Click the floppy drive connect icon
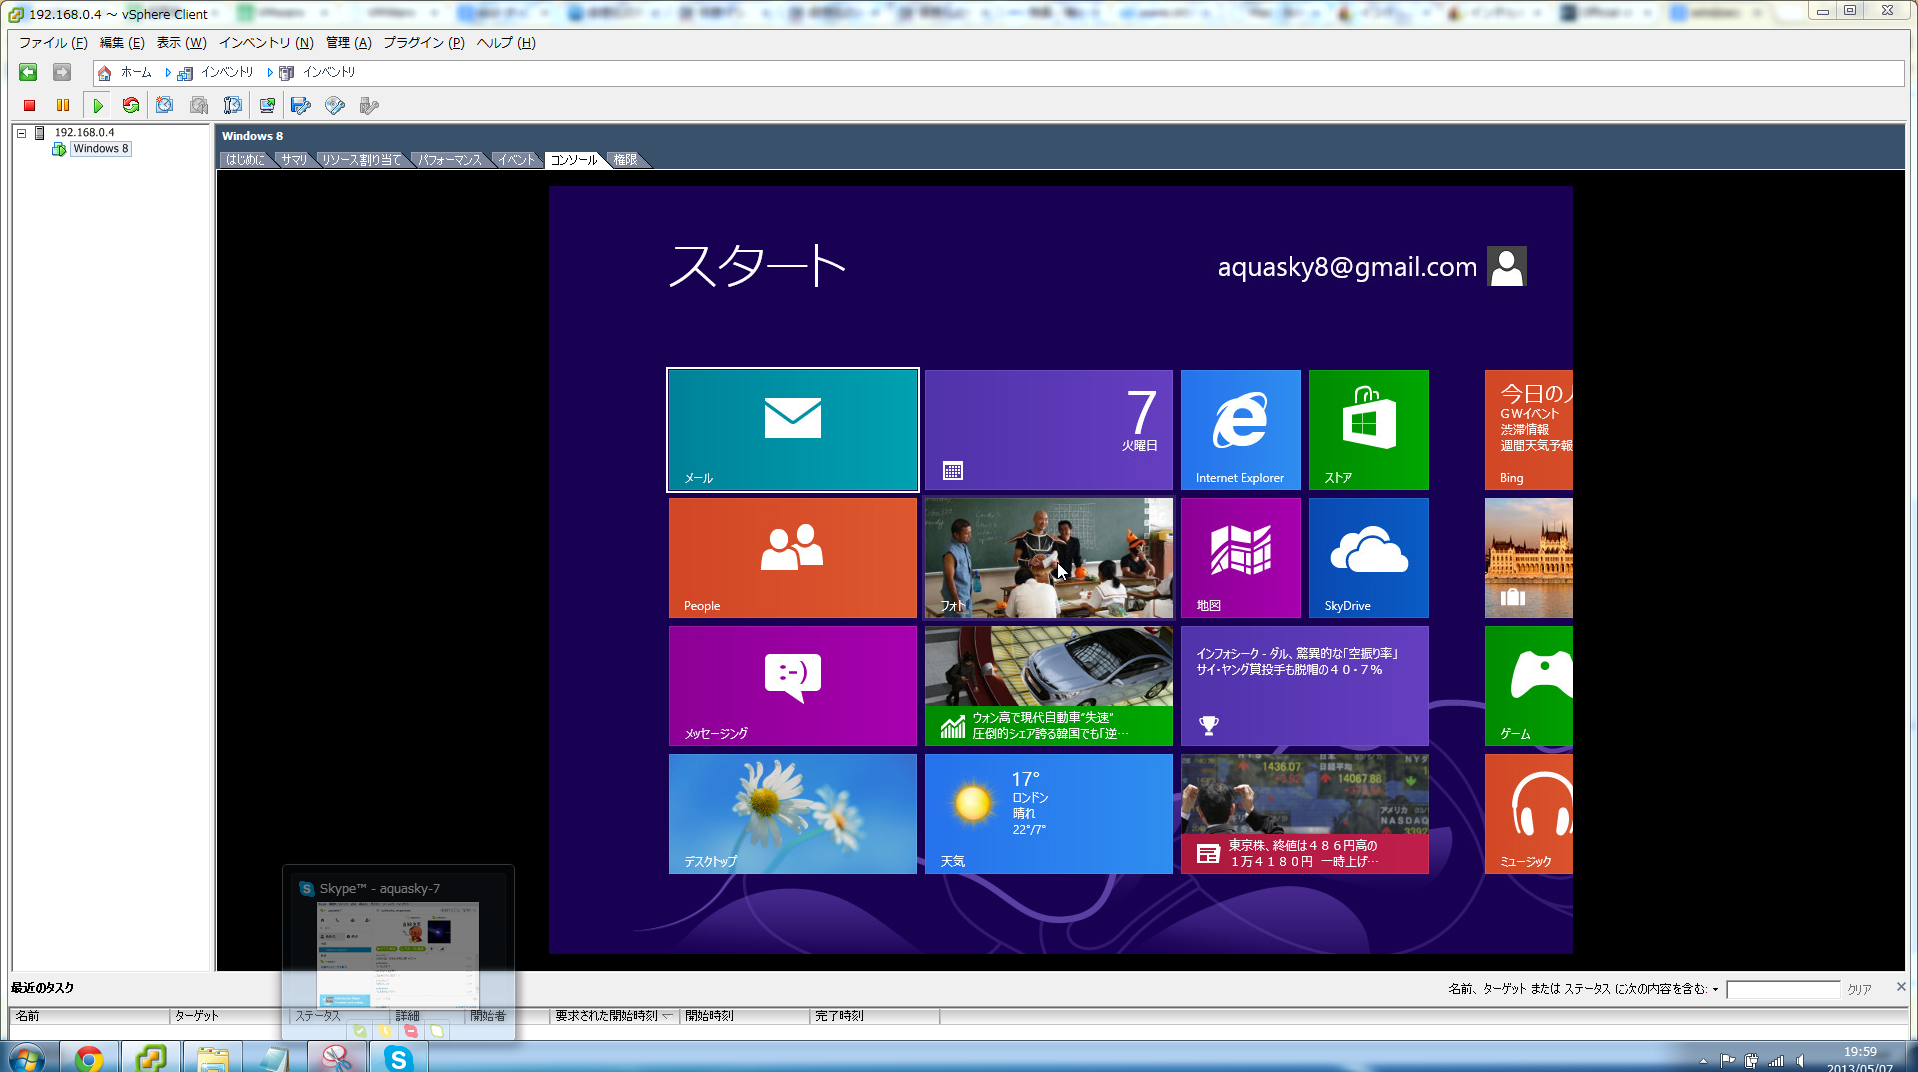Viewport: 1918px width, 1072px height. (300, 105)
